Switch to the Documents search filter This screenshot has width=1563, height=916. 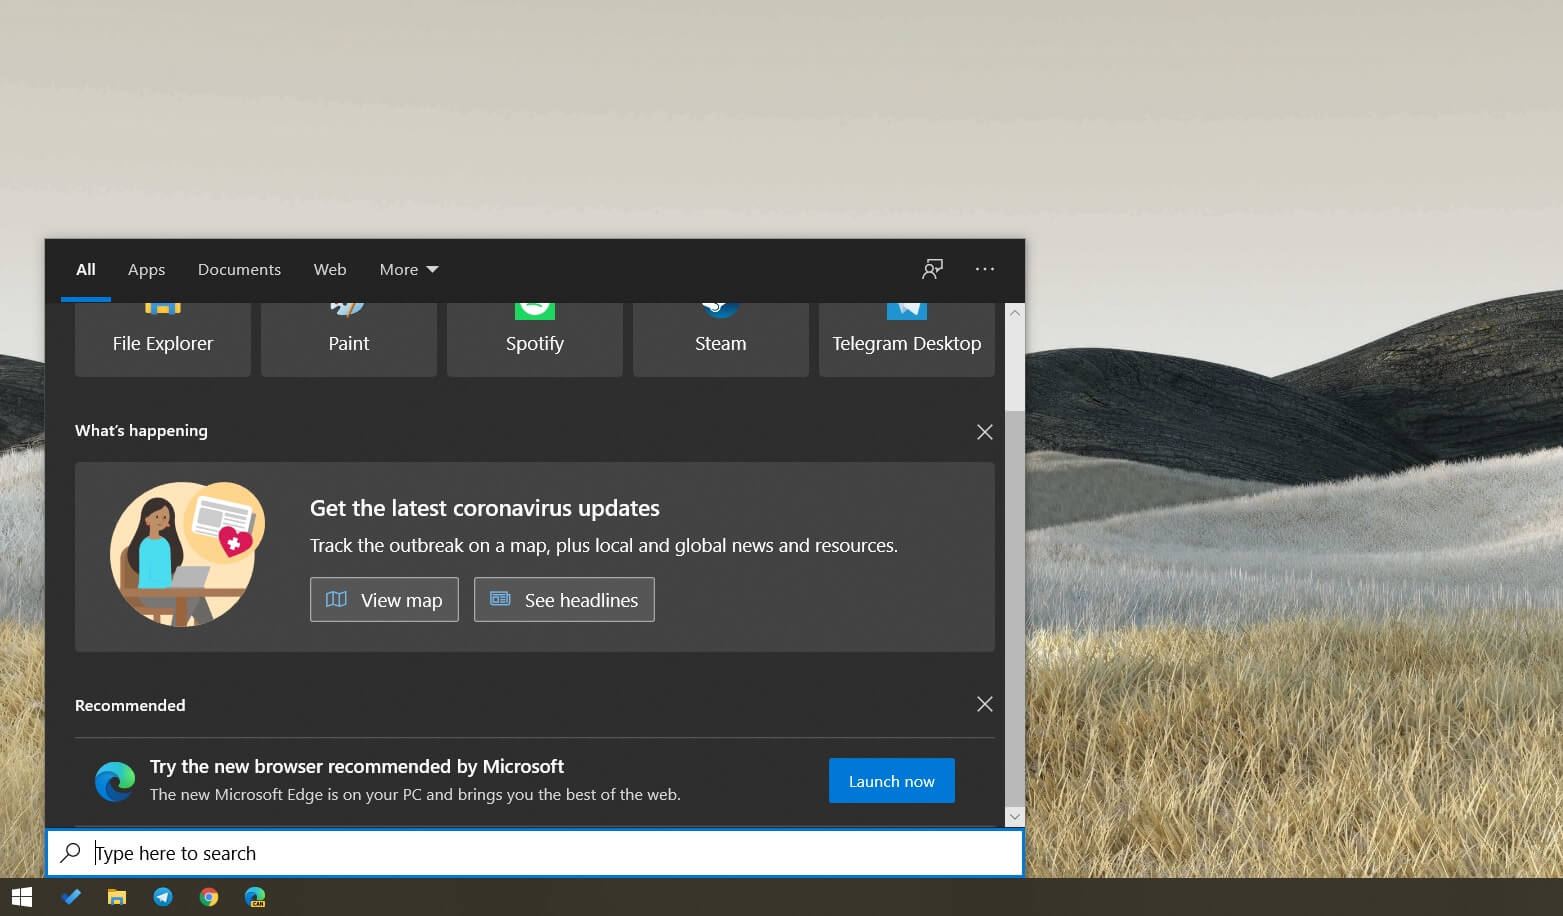[x=239, y=269]
